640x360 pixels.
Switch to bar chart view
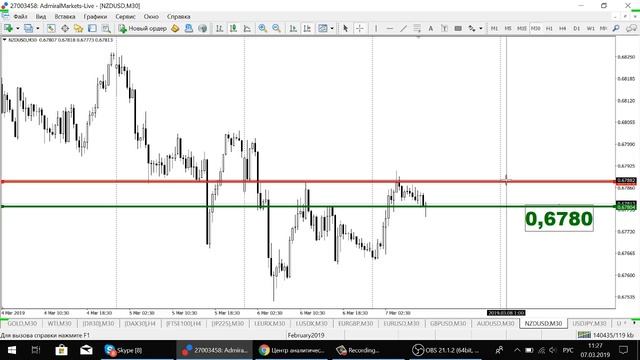[x=220, y=28]
